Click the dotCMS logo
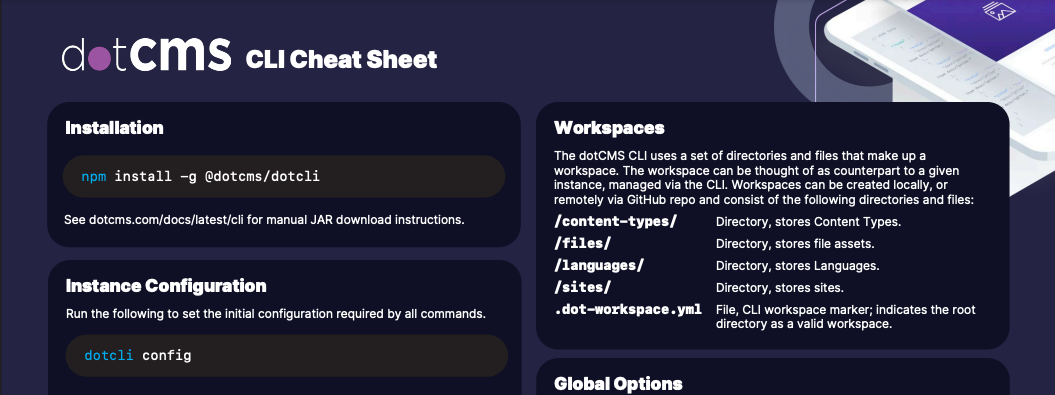The height and width of the screenshot is (395, 1055). [147, 55]
